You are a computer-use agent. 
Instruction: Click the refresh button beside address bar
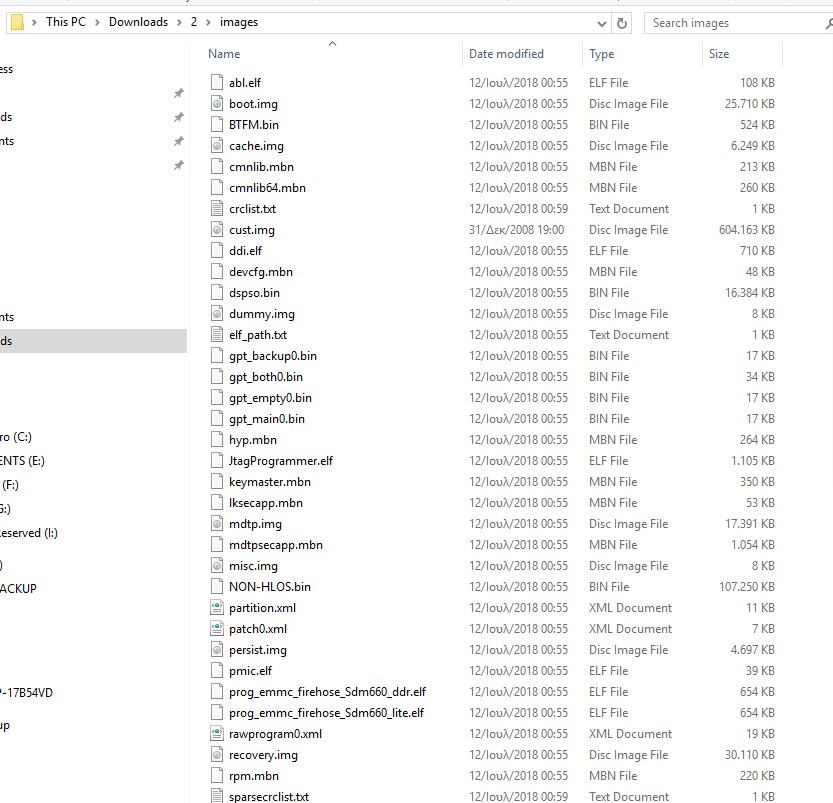[623, 23]
